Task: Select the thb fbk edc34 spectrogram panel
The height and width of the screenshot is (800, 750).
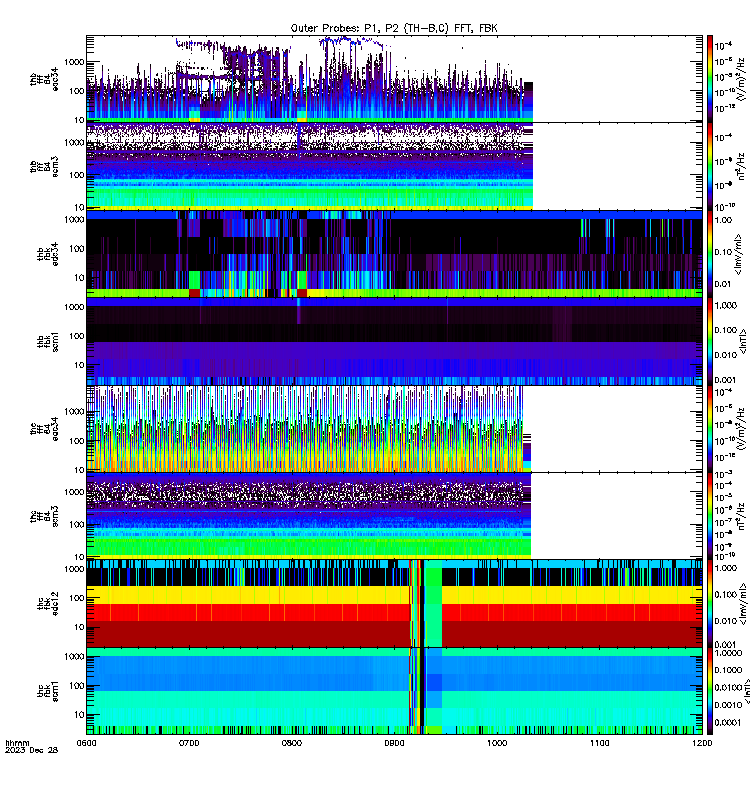Action: [394, 254]
